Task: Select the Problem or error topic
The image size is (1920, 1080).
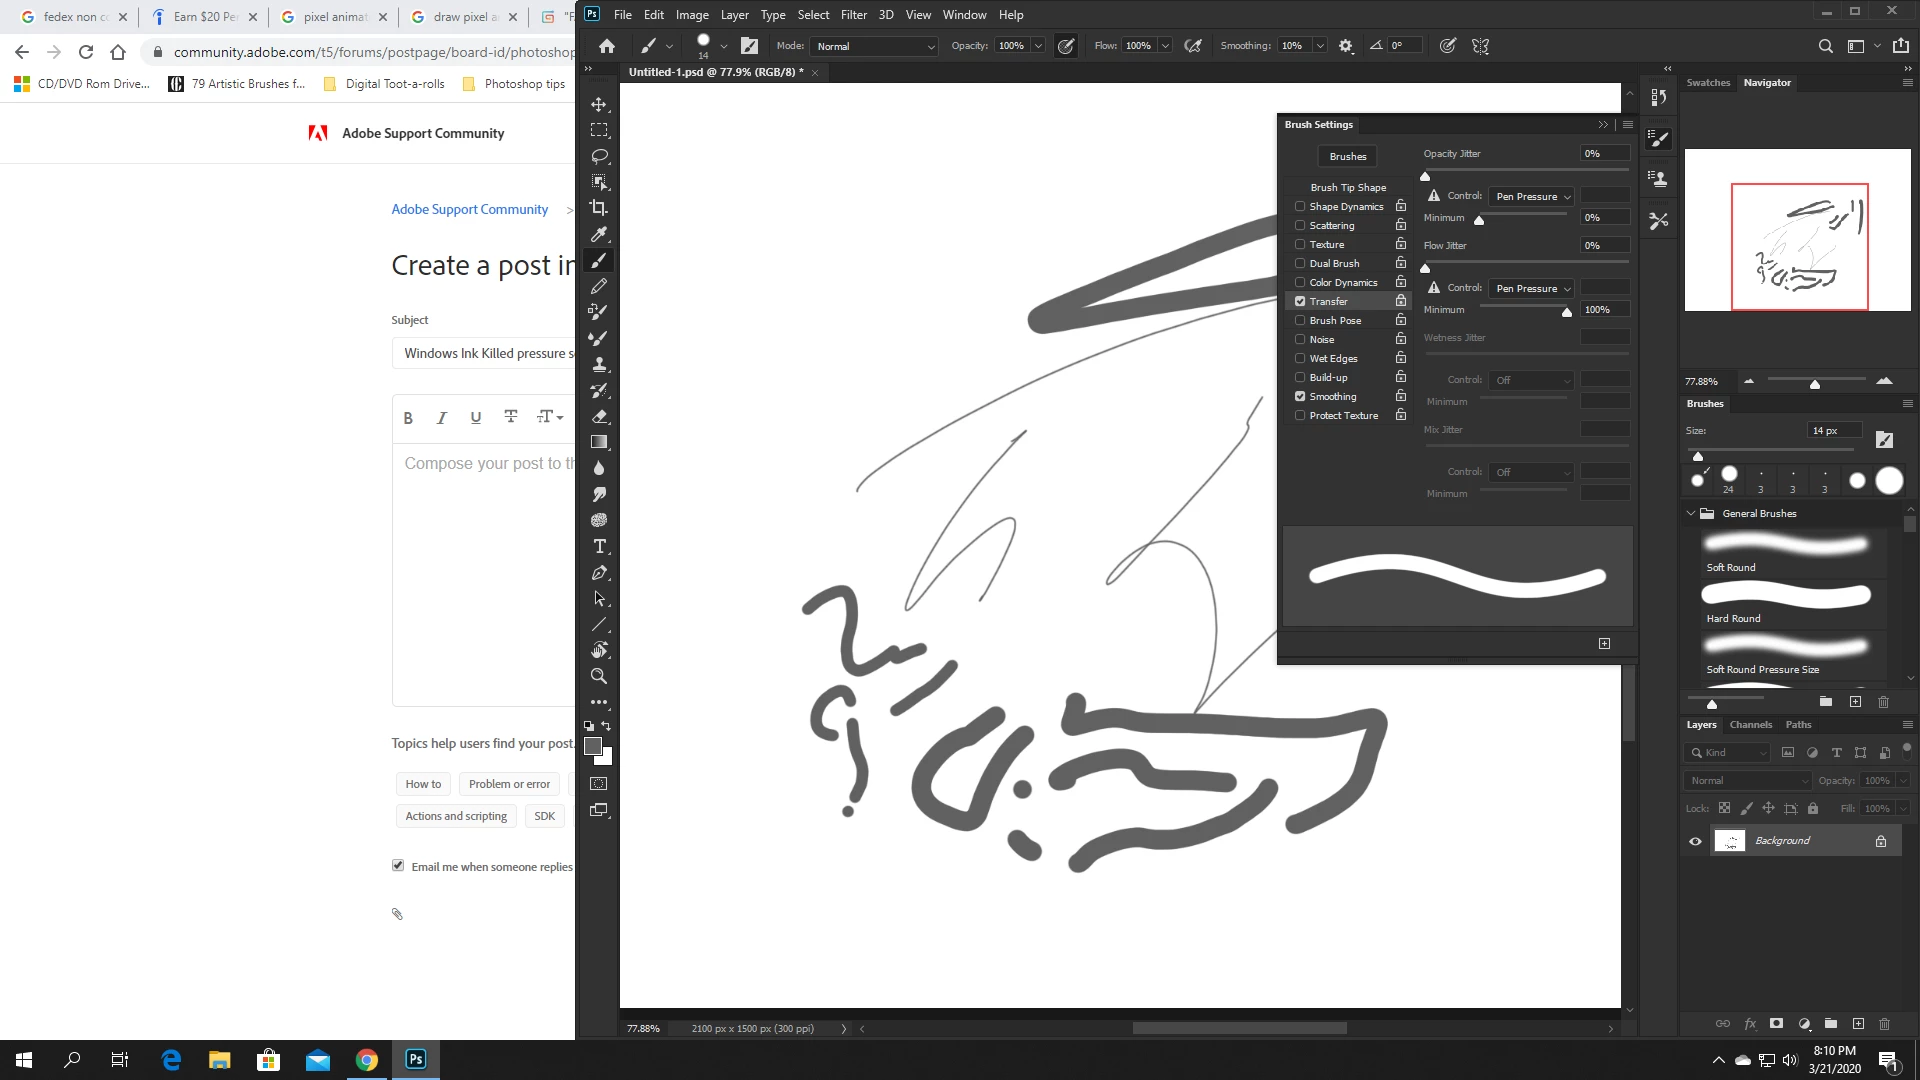Action: coord(509,784)
